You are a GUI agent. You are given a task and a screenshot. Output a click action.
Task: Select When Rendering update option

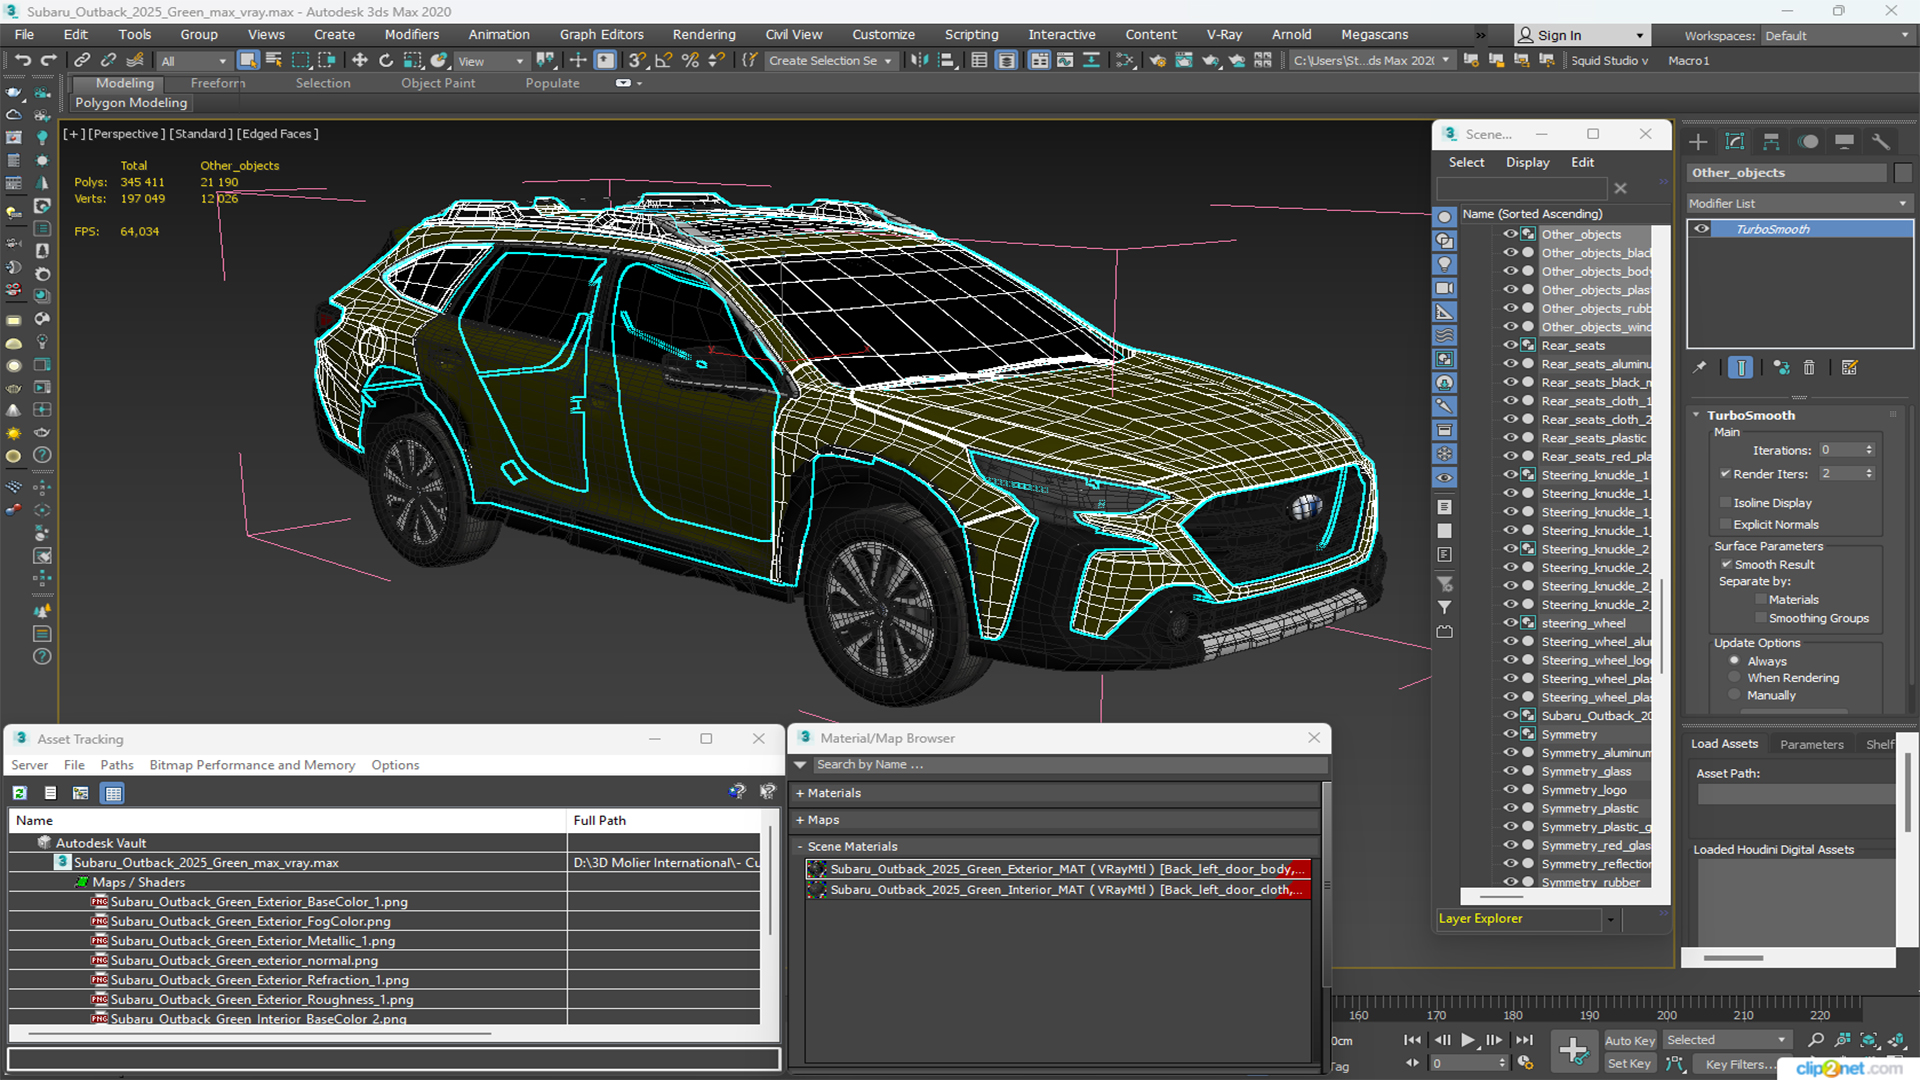[1734, 678]
